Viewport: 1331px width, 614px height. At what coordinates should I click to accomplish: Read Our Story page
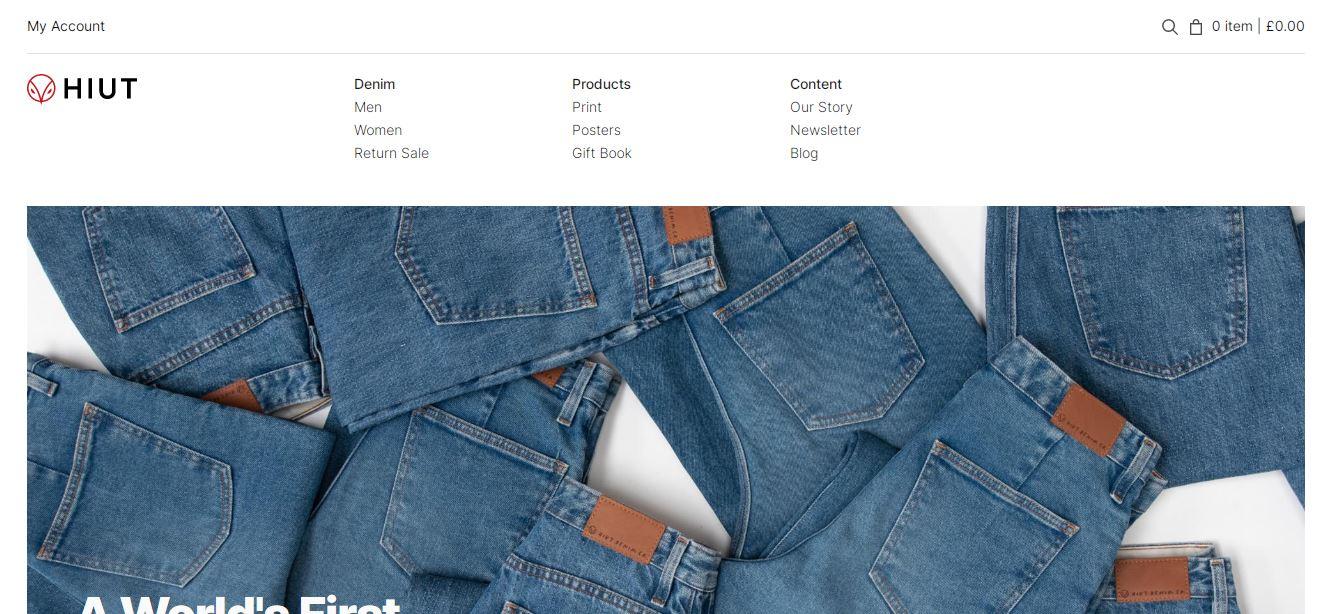pyautogui.click(x=821, y=107)
